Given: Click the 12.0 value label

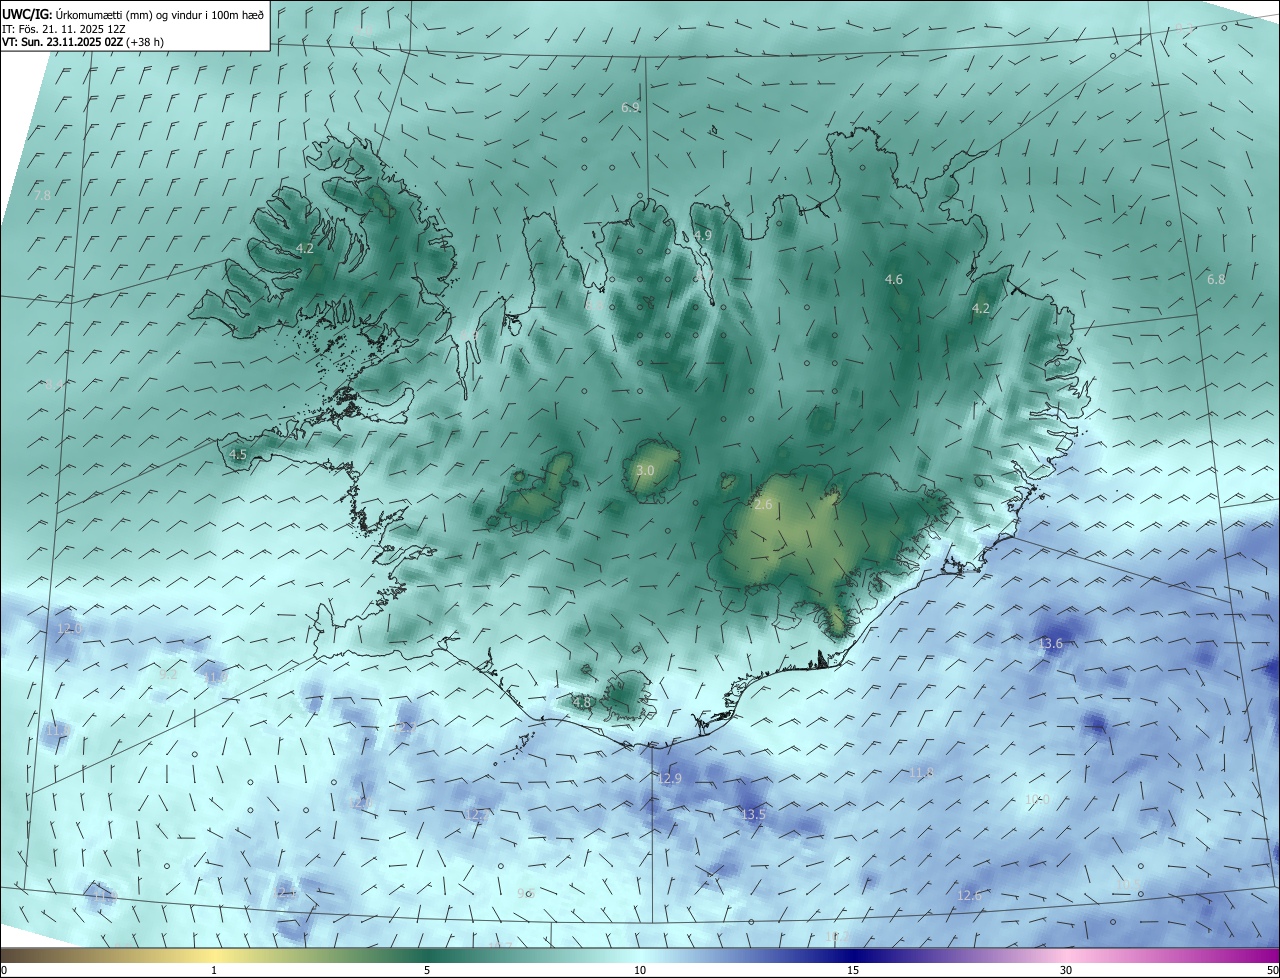Looking at the screenshot, I should click(68, 629).
